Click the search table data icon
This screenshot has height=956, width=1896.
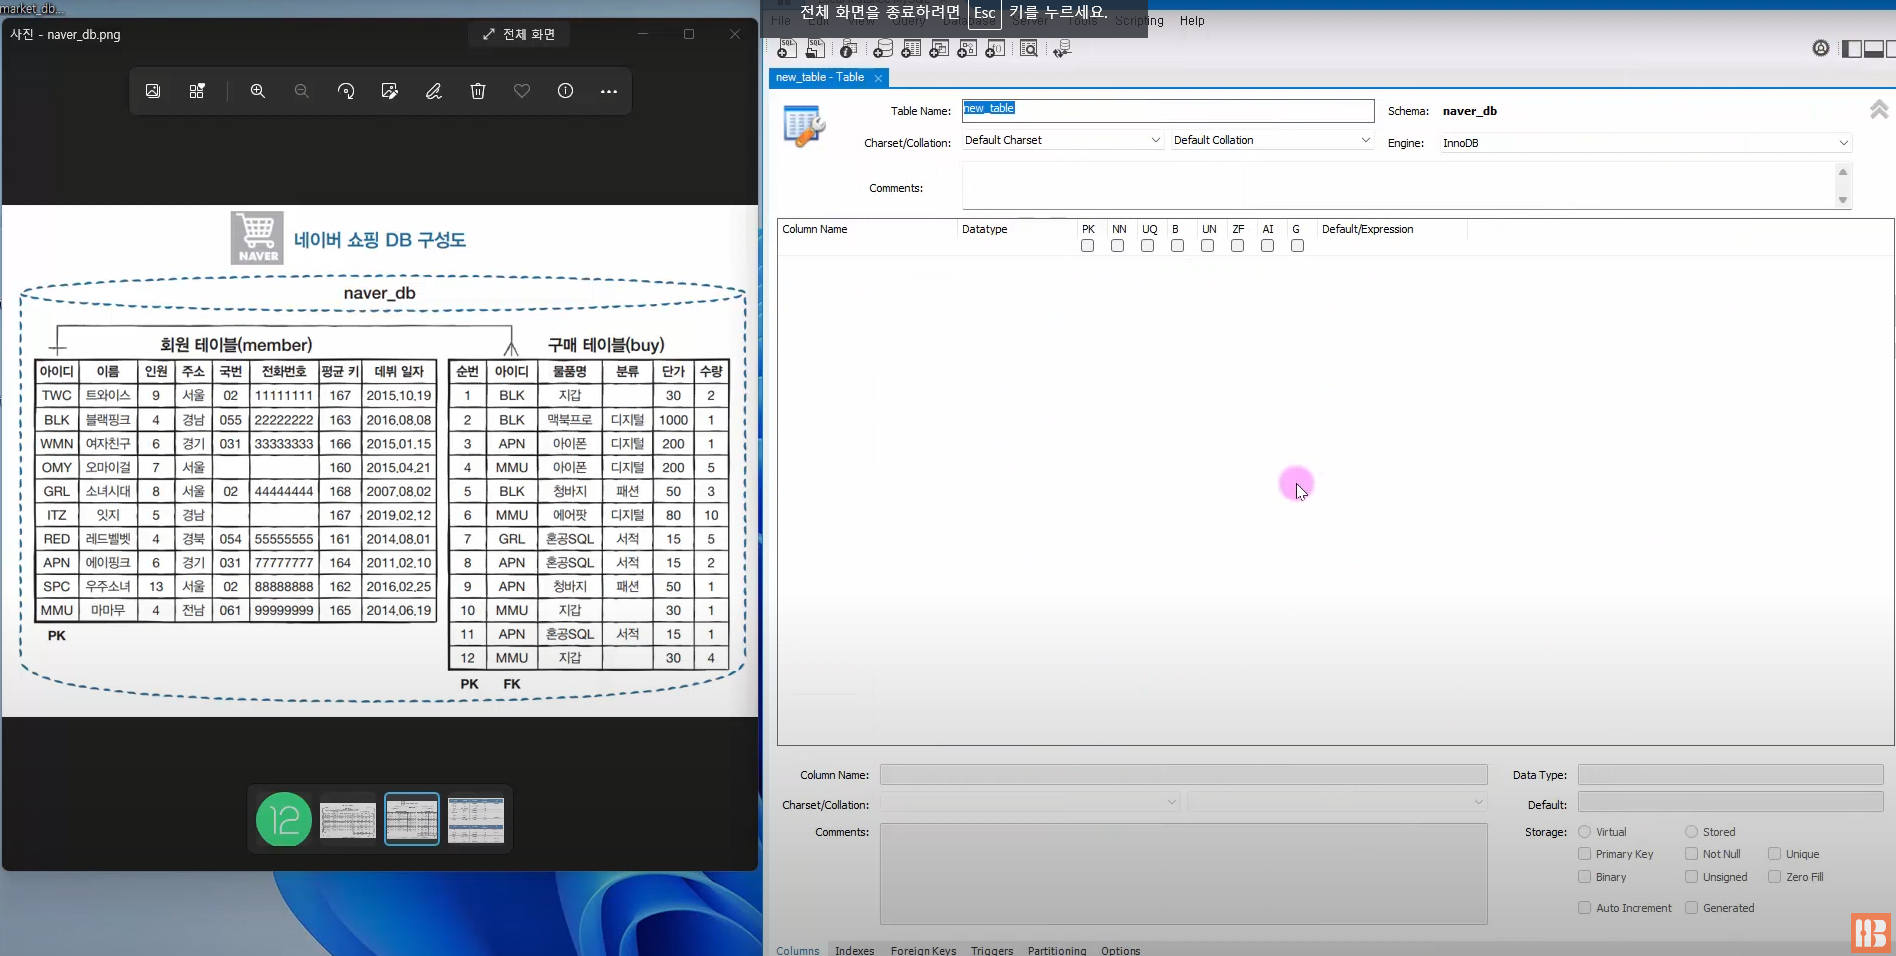[x=1029, y=48]
